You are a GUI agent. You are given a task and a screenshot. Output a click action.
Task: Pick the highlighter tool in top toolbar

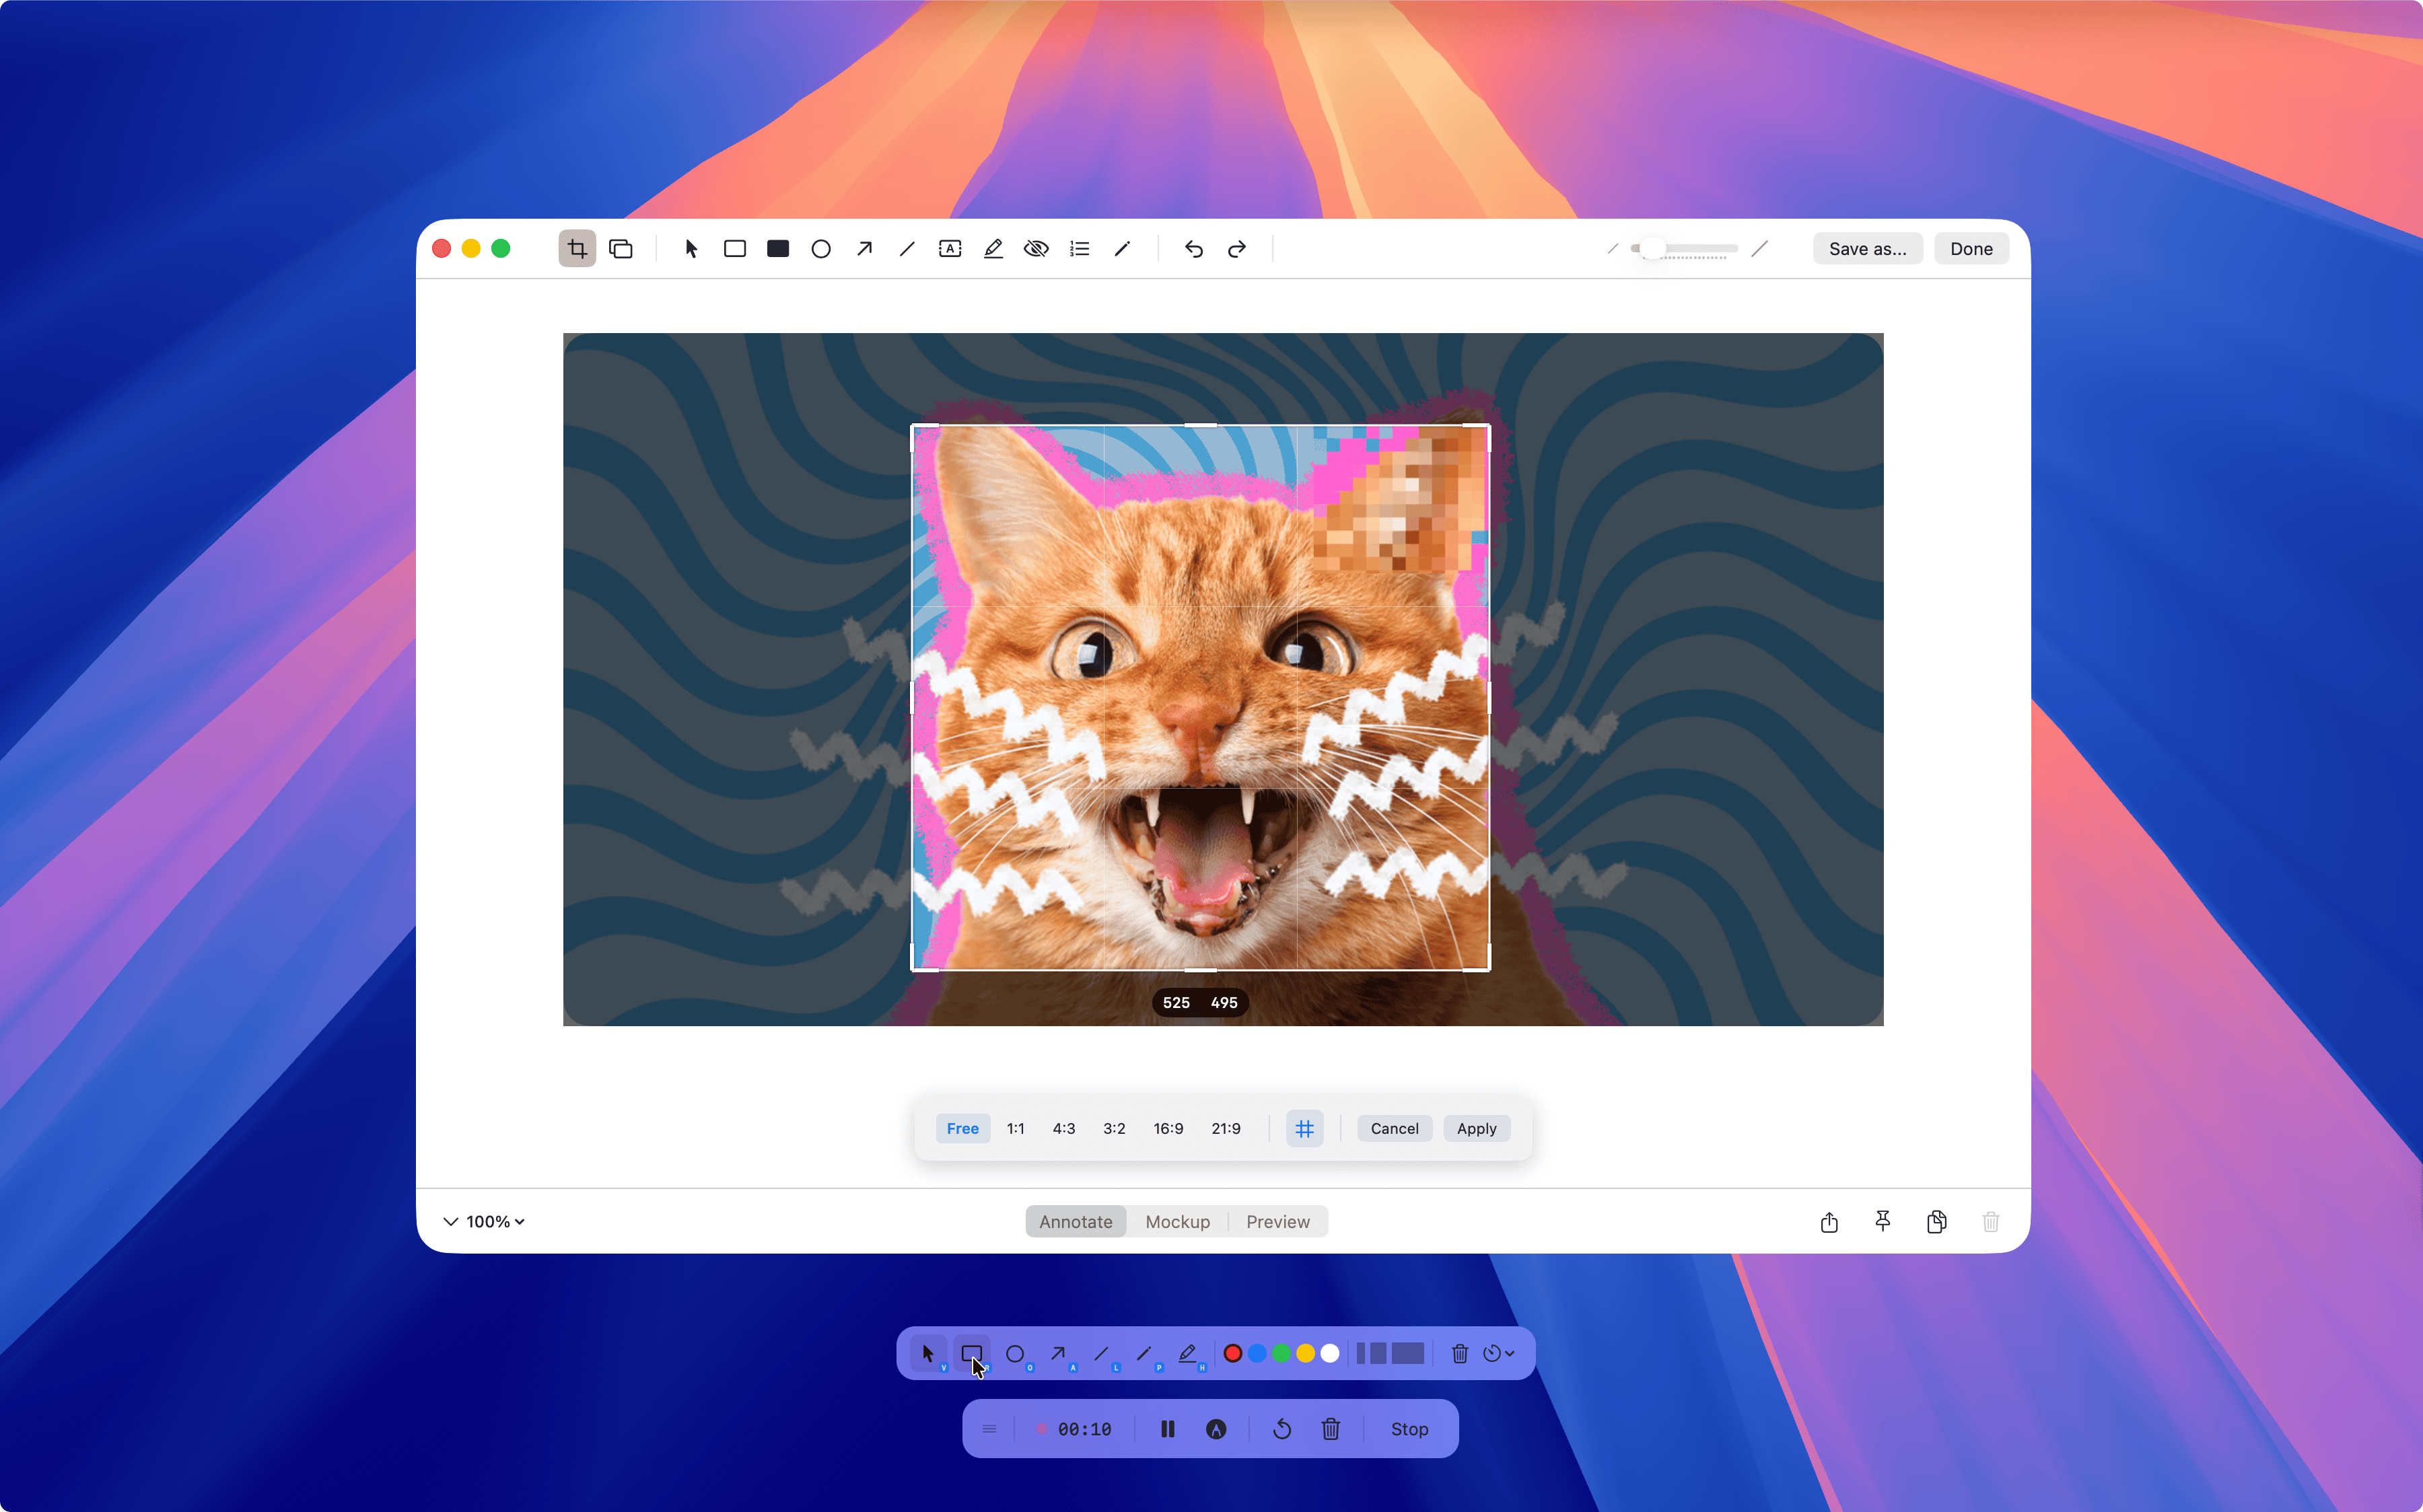click(x=993, y=249)
